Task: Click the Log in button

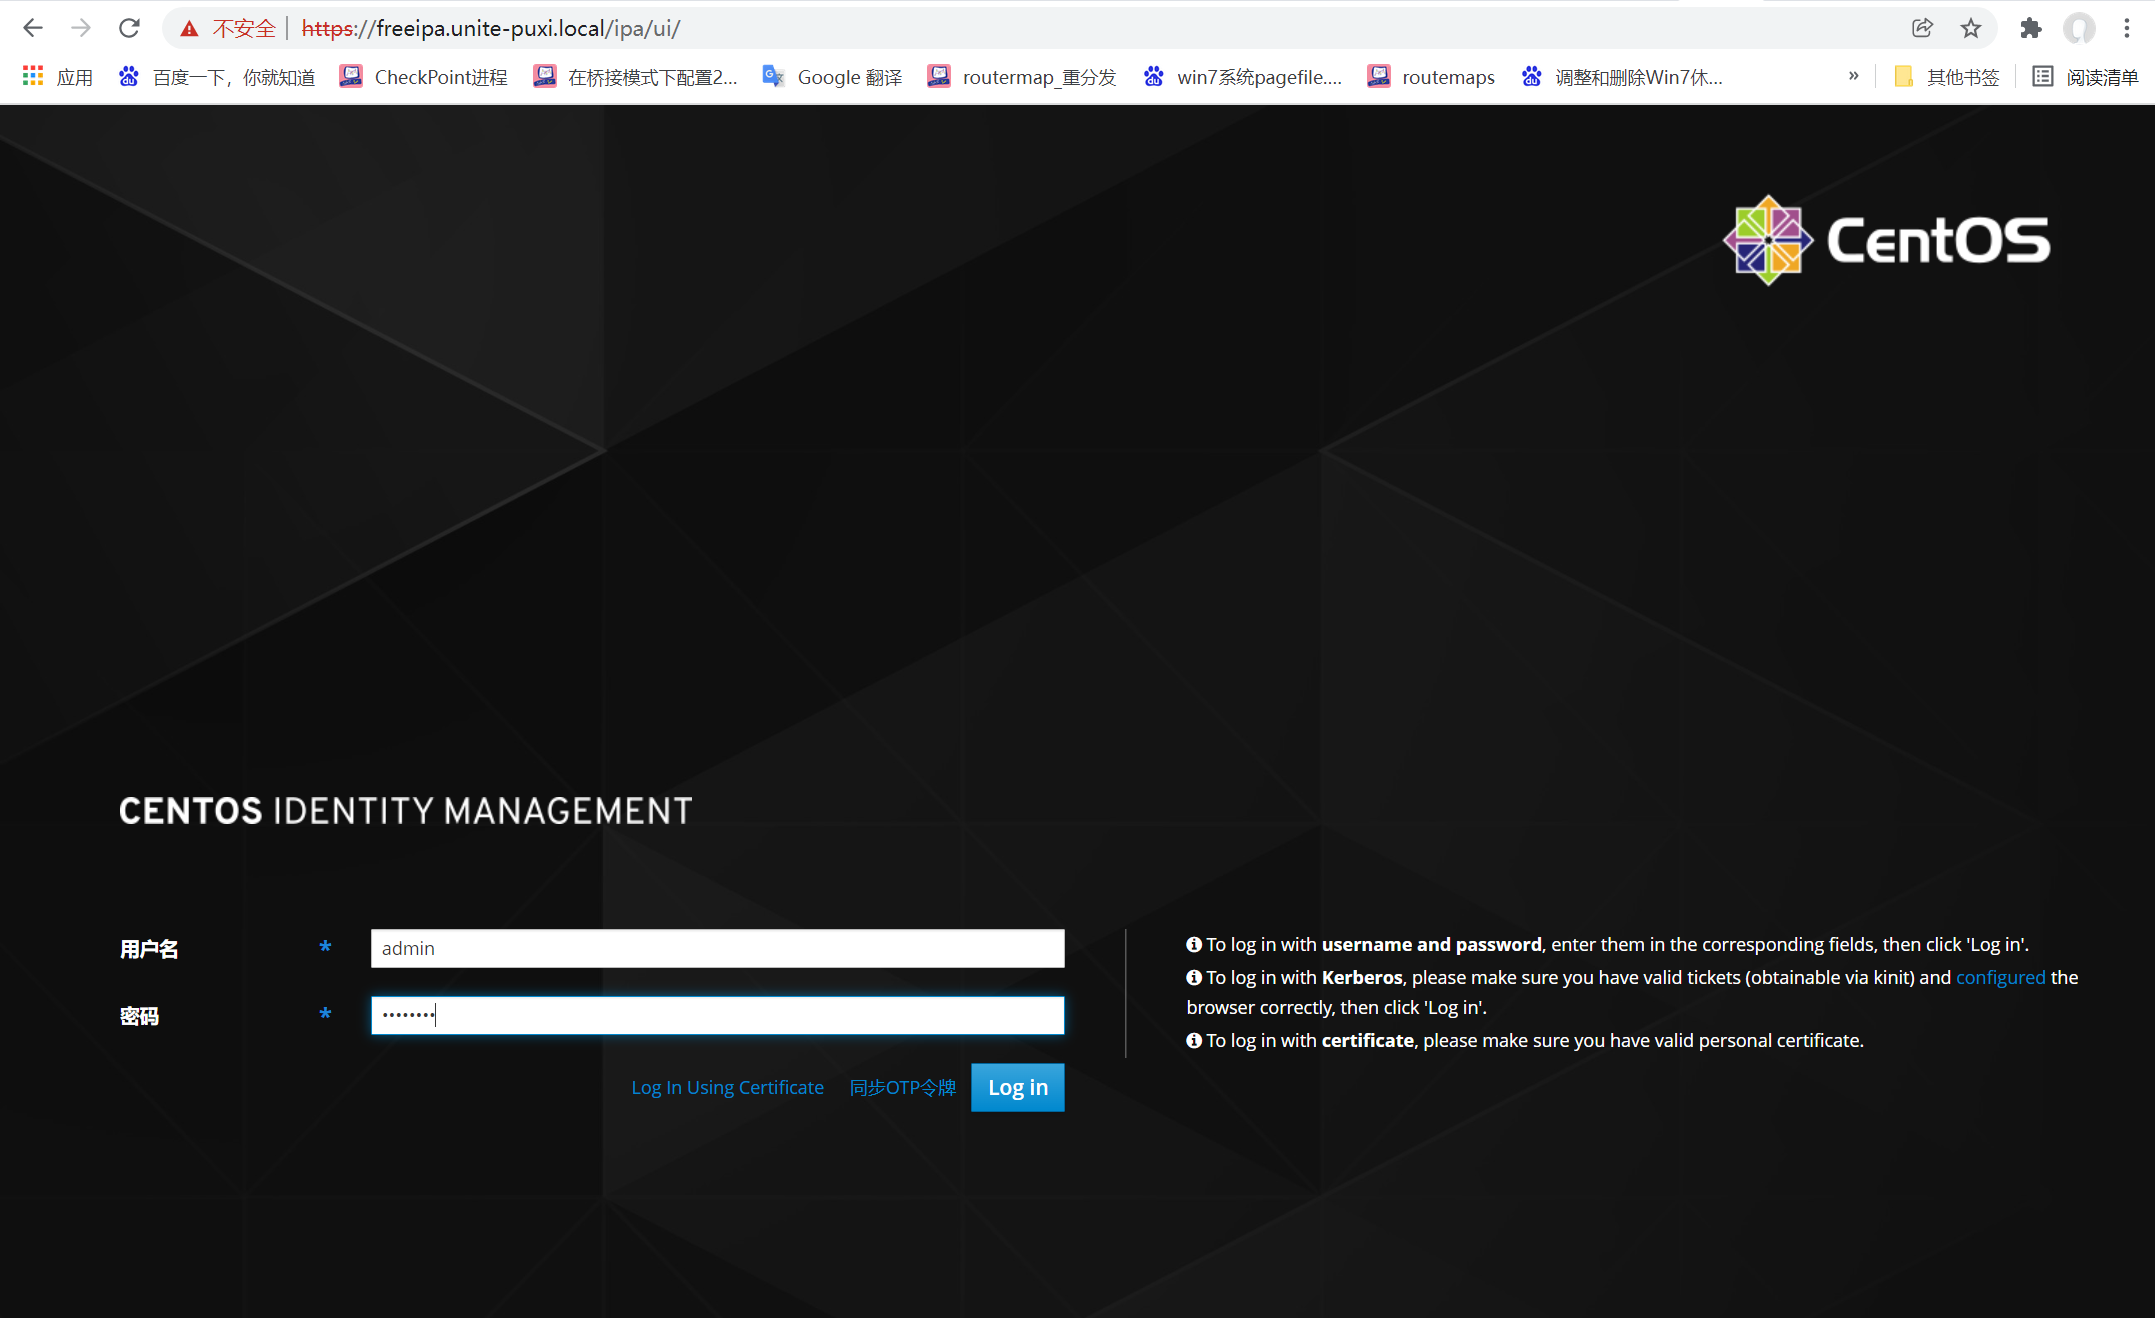Action: 1016,1087
